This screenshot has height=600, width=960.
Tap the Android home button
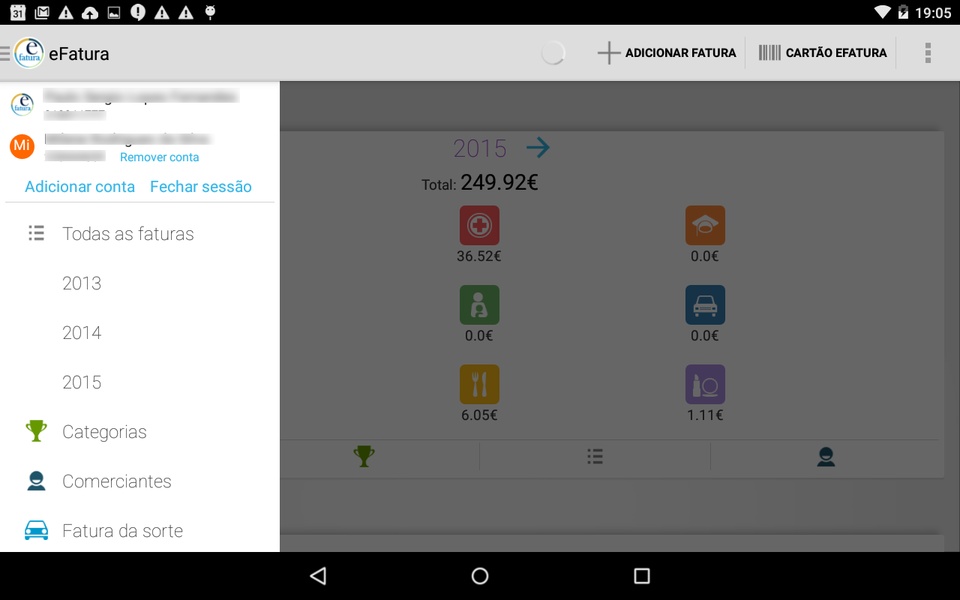tap(480, 576)
